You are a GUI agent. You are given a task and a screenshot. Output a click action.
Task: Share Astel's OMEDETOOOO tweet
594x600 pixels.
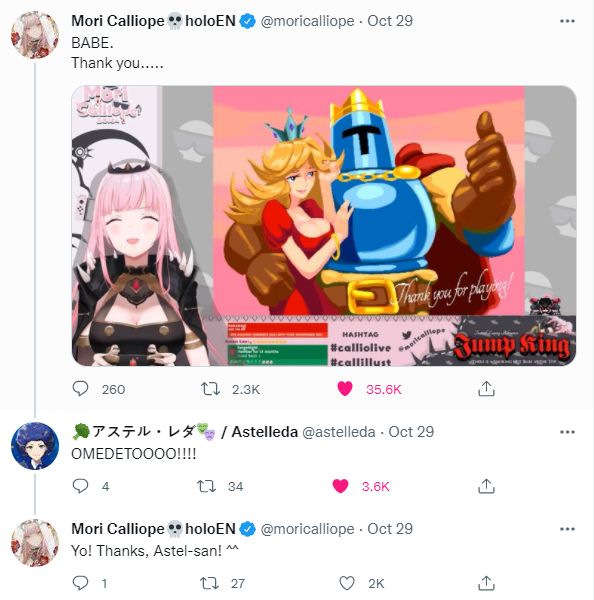pyautogui.click(x=486, y=486)
